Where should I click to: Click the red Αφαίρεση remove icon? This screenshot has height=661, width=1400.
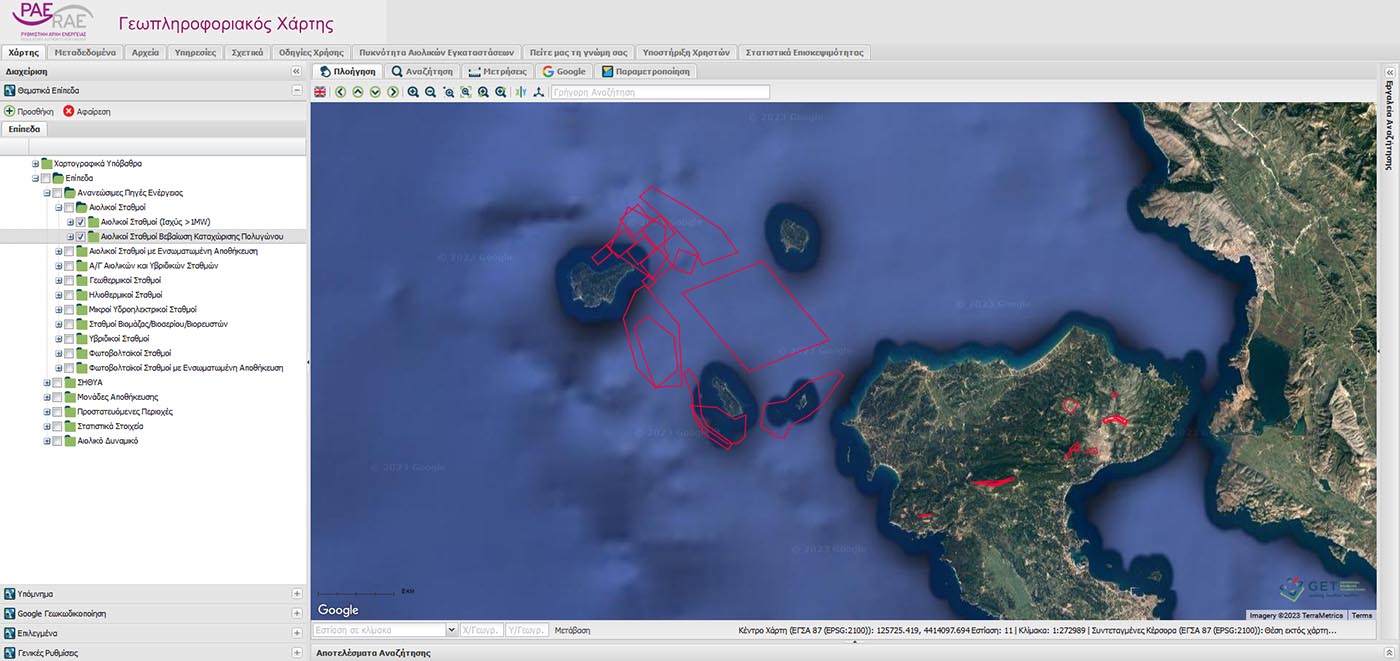[x=69, y=111]
